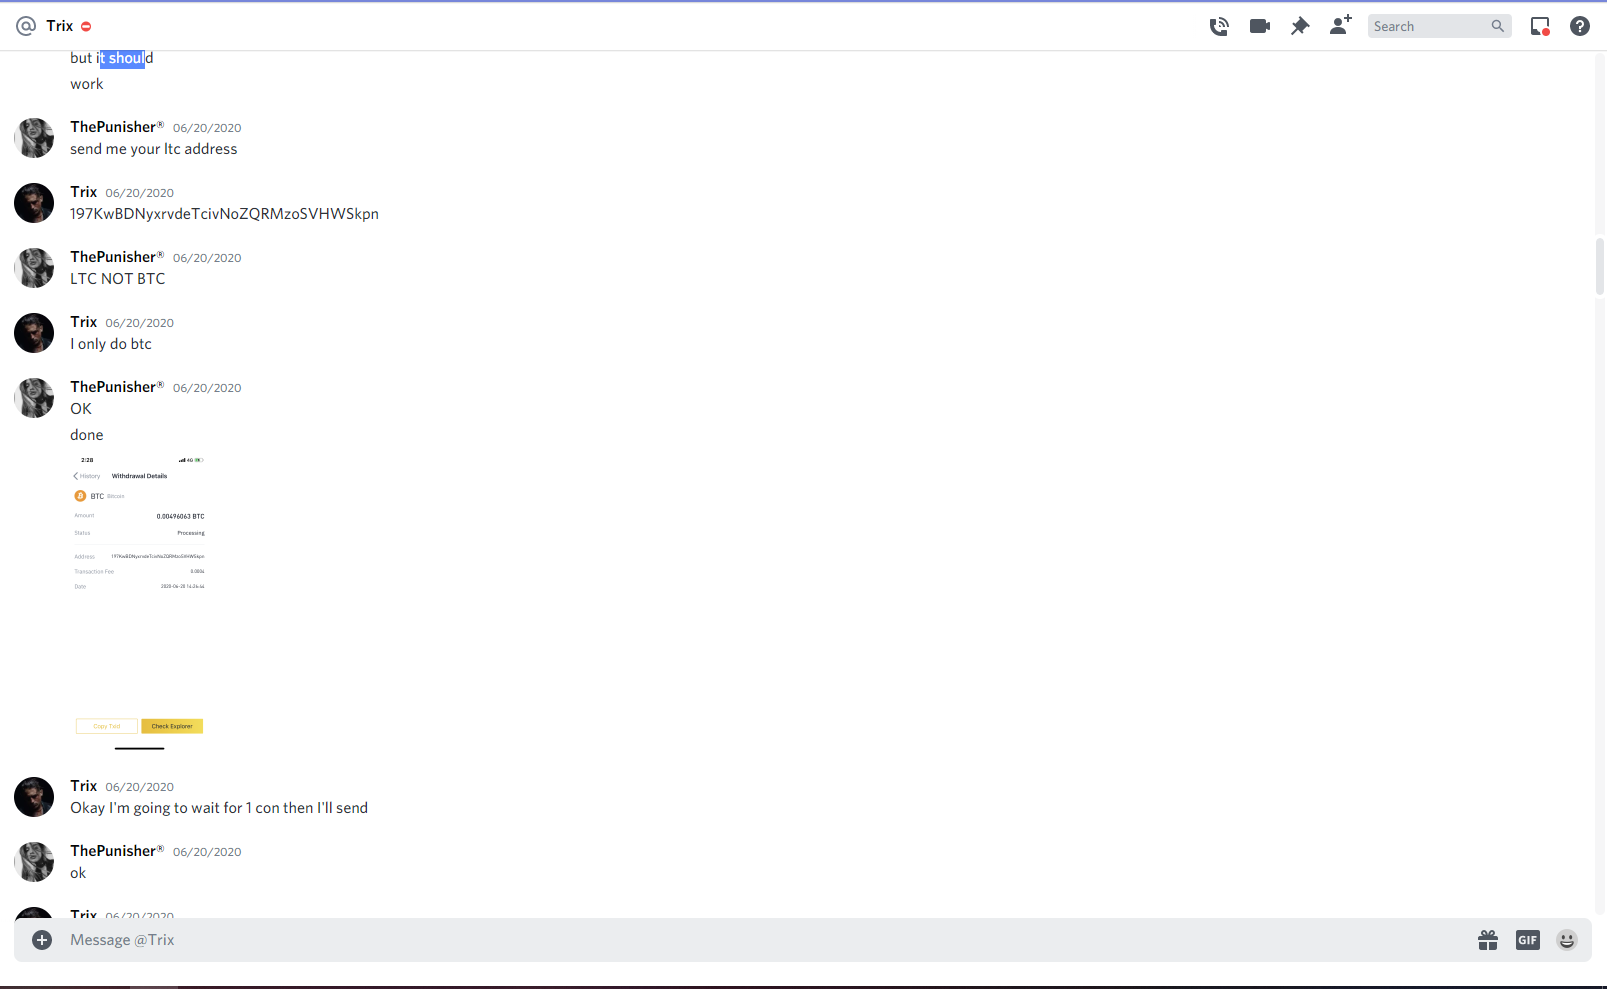Open the withdrawal details screenshot attachment
The width and height of the screenshot is (1607, 989).
click(x=140, y=602)
